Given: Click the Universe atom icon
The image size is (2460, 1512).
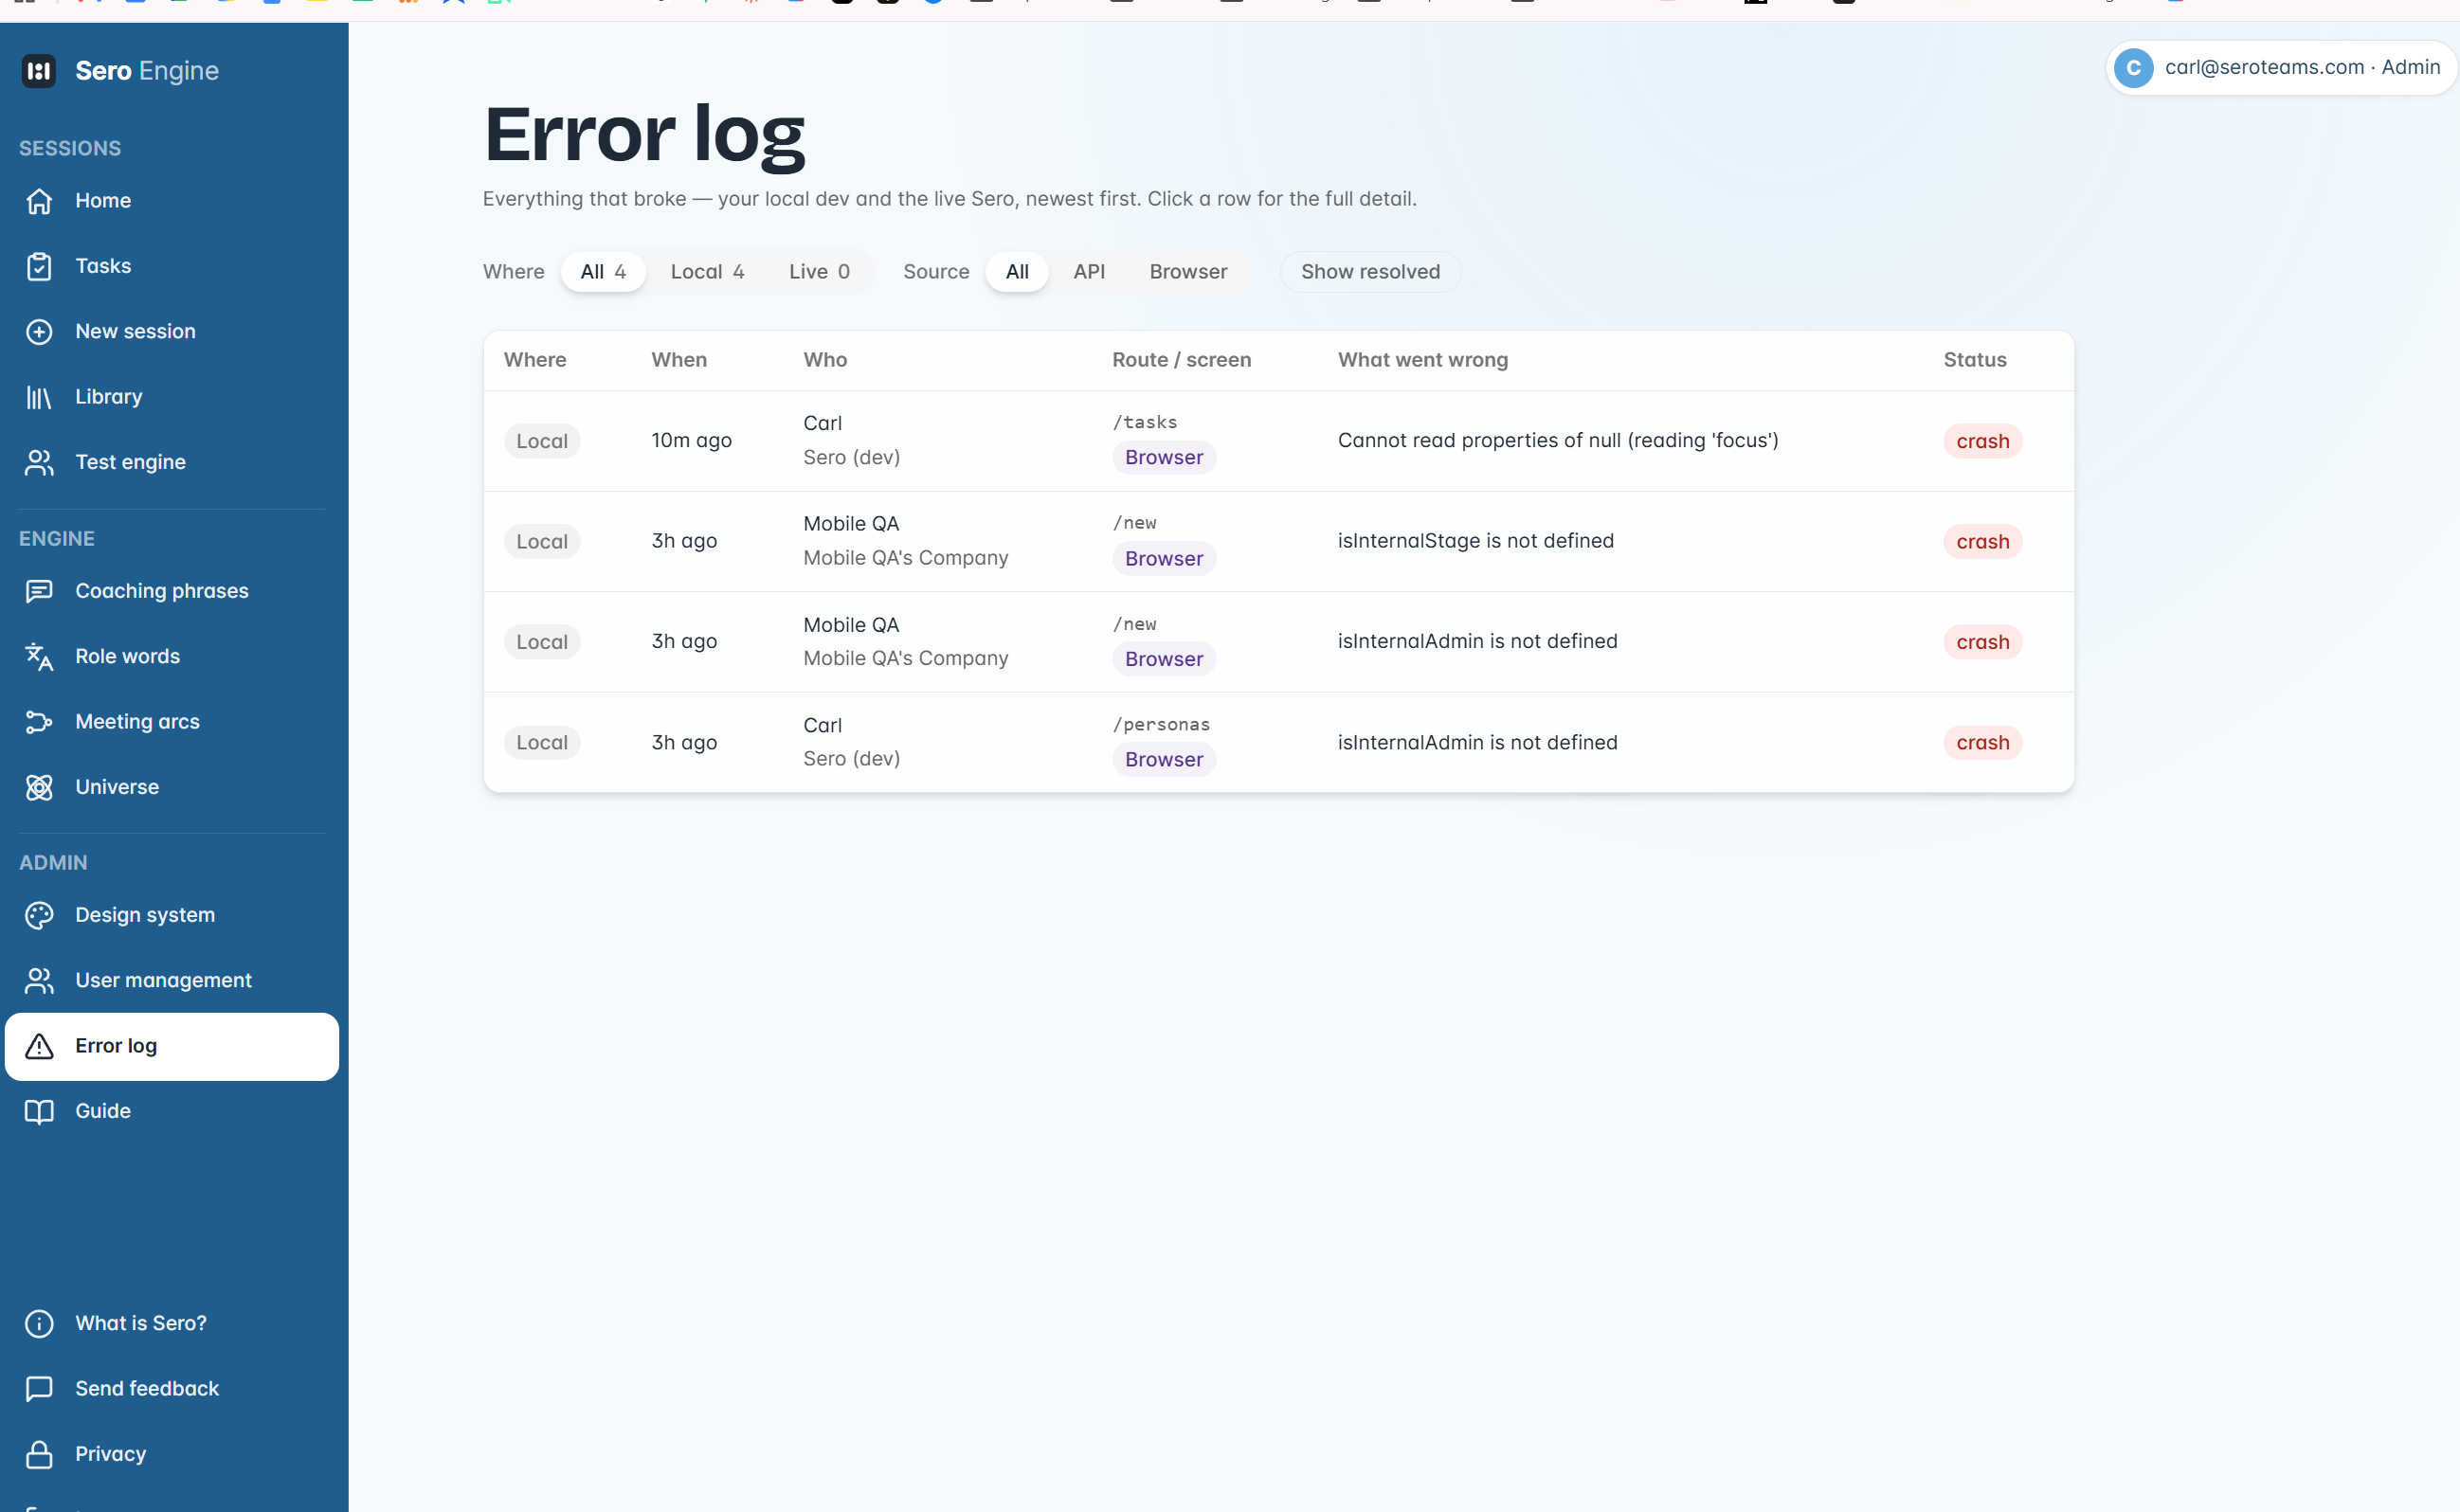Looking at the screenshot, I should click(39, 787).
